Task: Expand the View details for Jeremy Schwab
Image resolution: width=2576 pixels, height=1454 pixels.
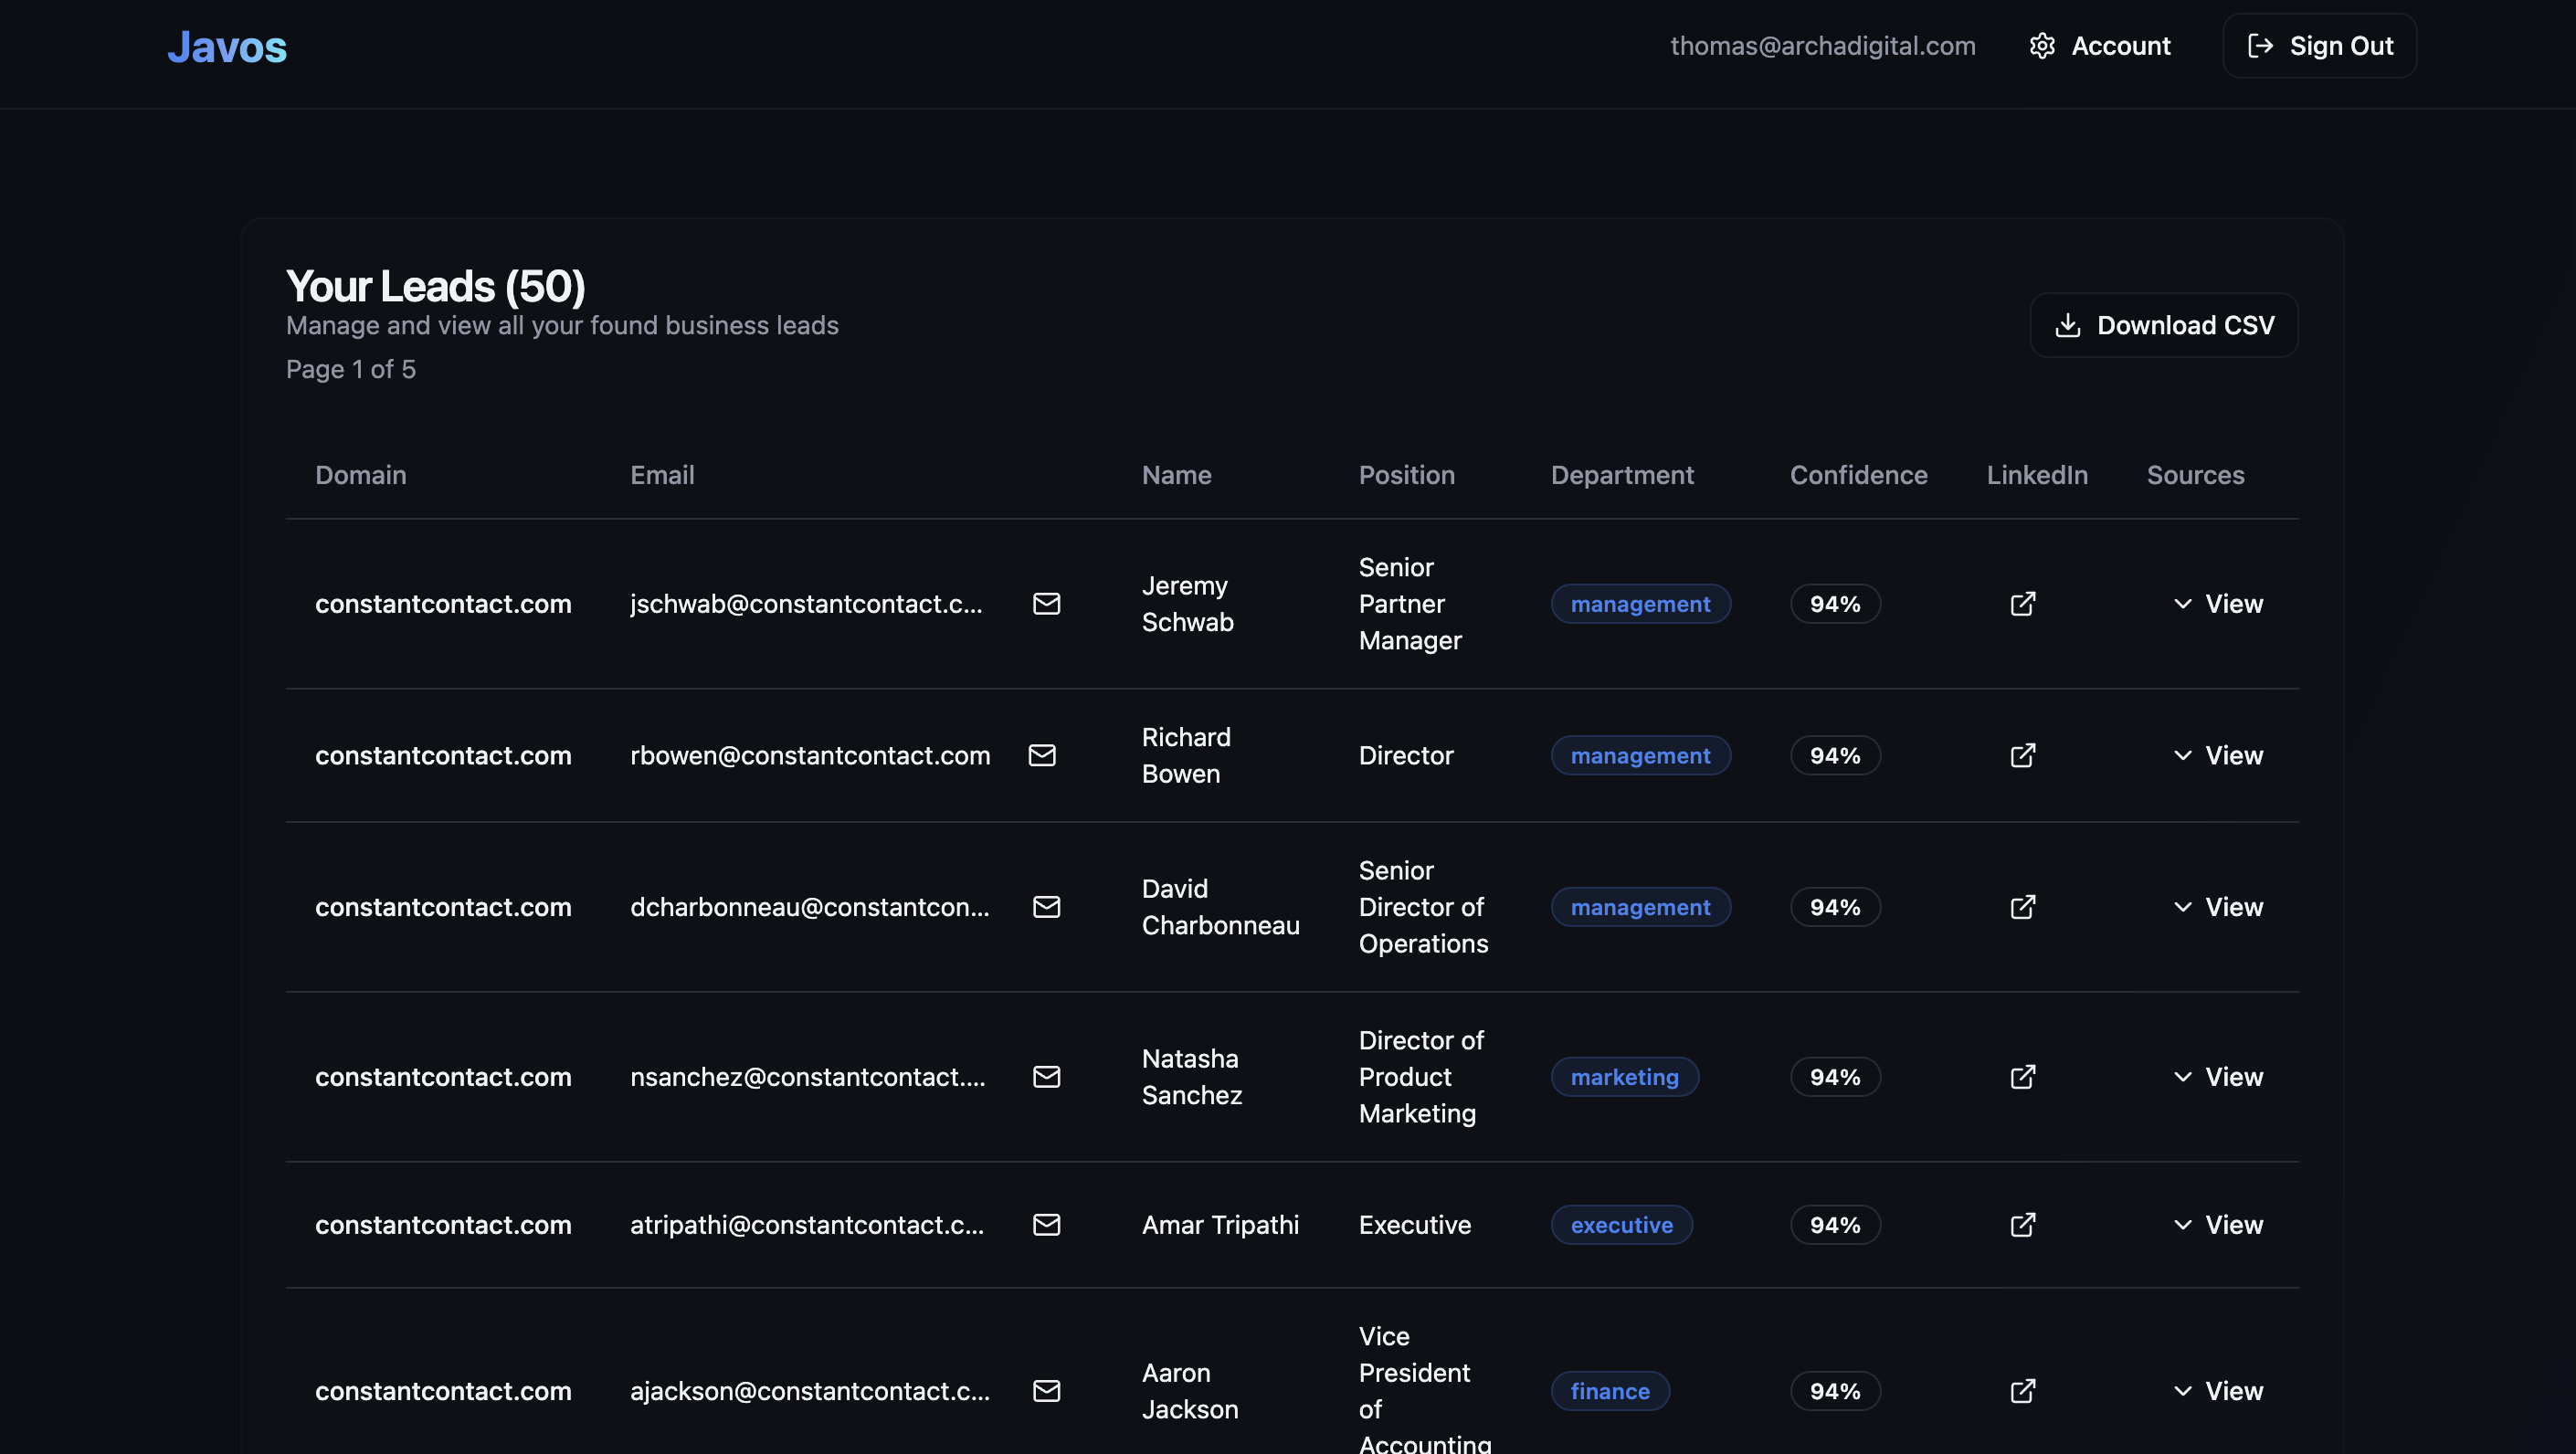Action: [2216, 604]
